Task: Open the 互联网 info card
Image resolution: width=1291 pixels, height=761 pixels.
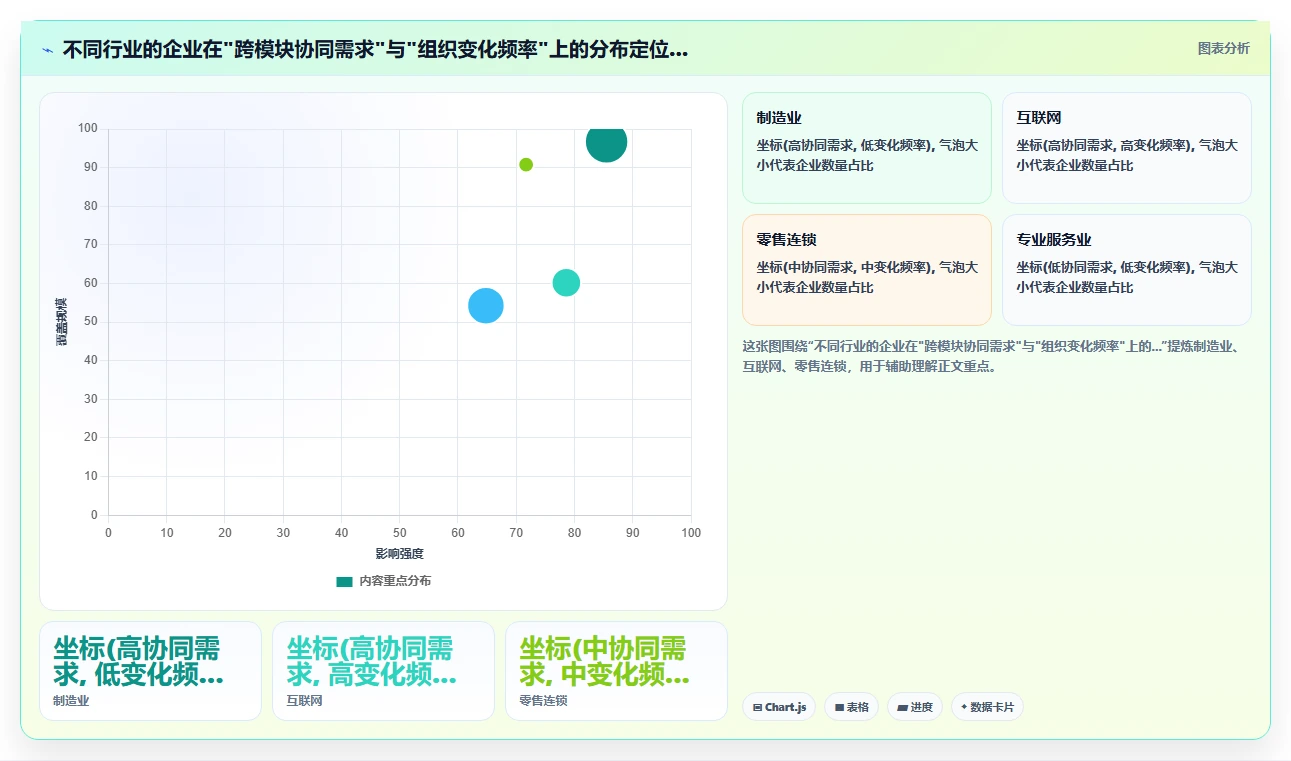Action: click(1127, 148)
